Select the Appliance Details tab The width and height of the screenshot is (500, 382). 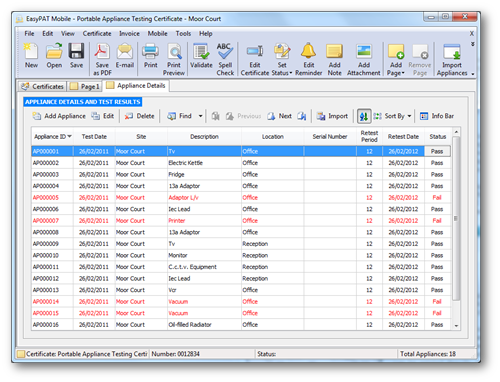pos(136,86)
